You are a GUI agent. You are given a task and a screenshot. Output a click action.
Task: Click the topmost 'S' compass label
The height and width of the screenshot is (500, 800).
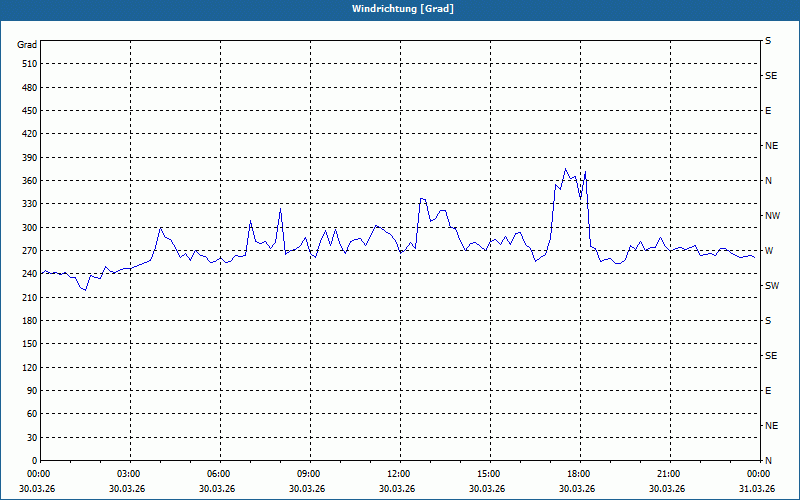tap(768, 41)
